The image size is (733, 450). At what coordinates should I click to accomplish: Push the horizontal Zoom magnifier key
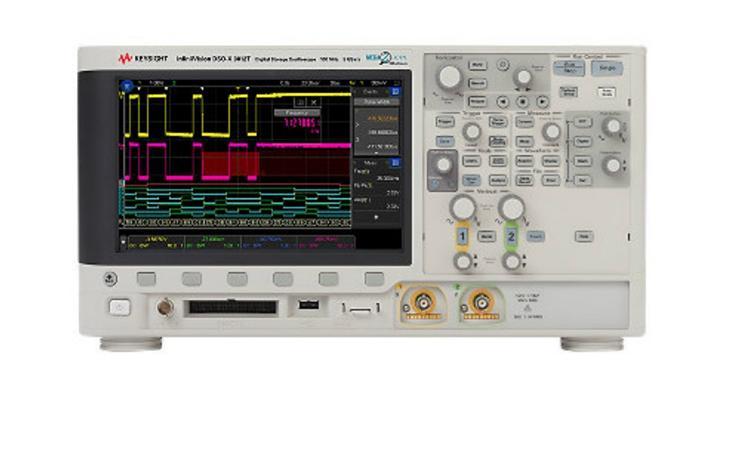[503, 64]
